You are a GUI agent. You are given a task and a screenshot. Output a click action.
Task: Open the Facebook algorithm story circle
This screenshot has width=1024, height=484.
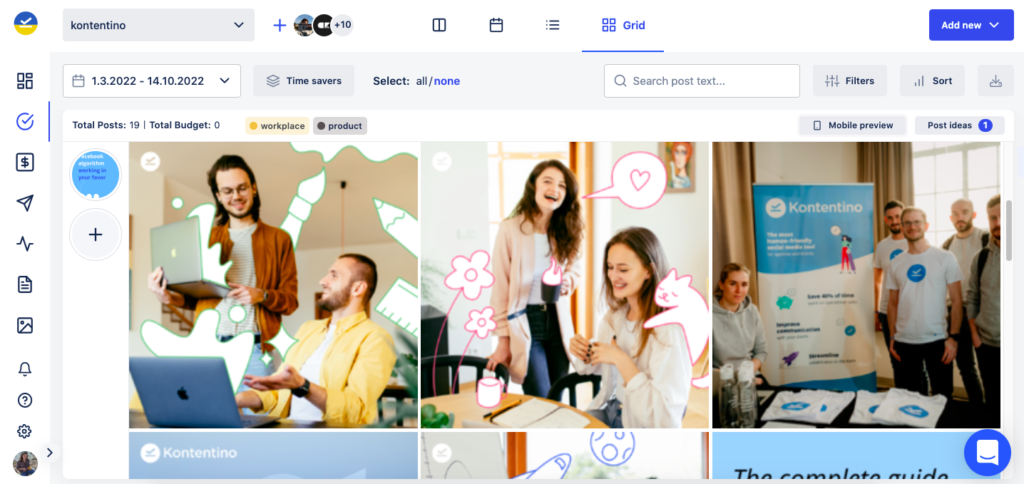[x=95, y=174]
